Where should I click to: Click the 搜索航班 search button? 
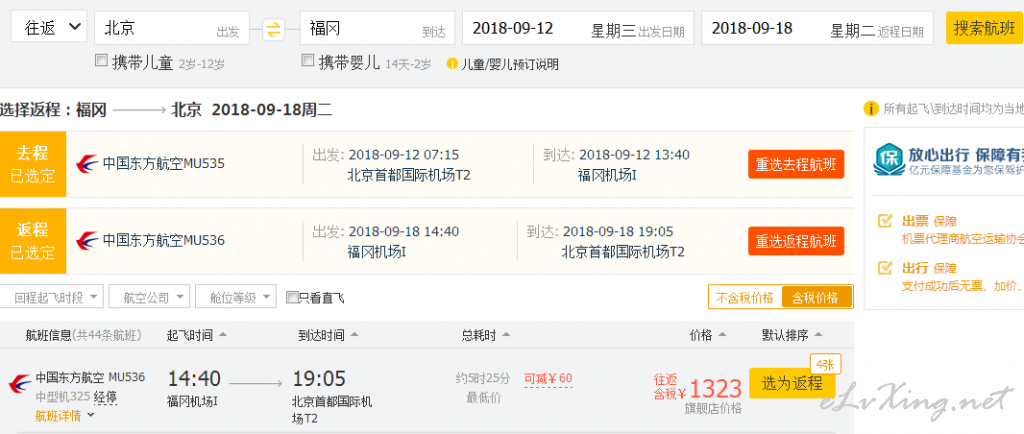point(984,28)
